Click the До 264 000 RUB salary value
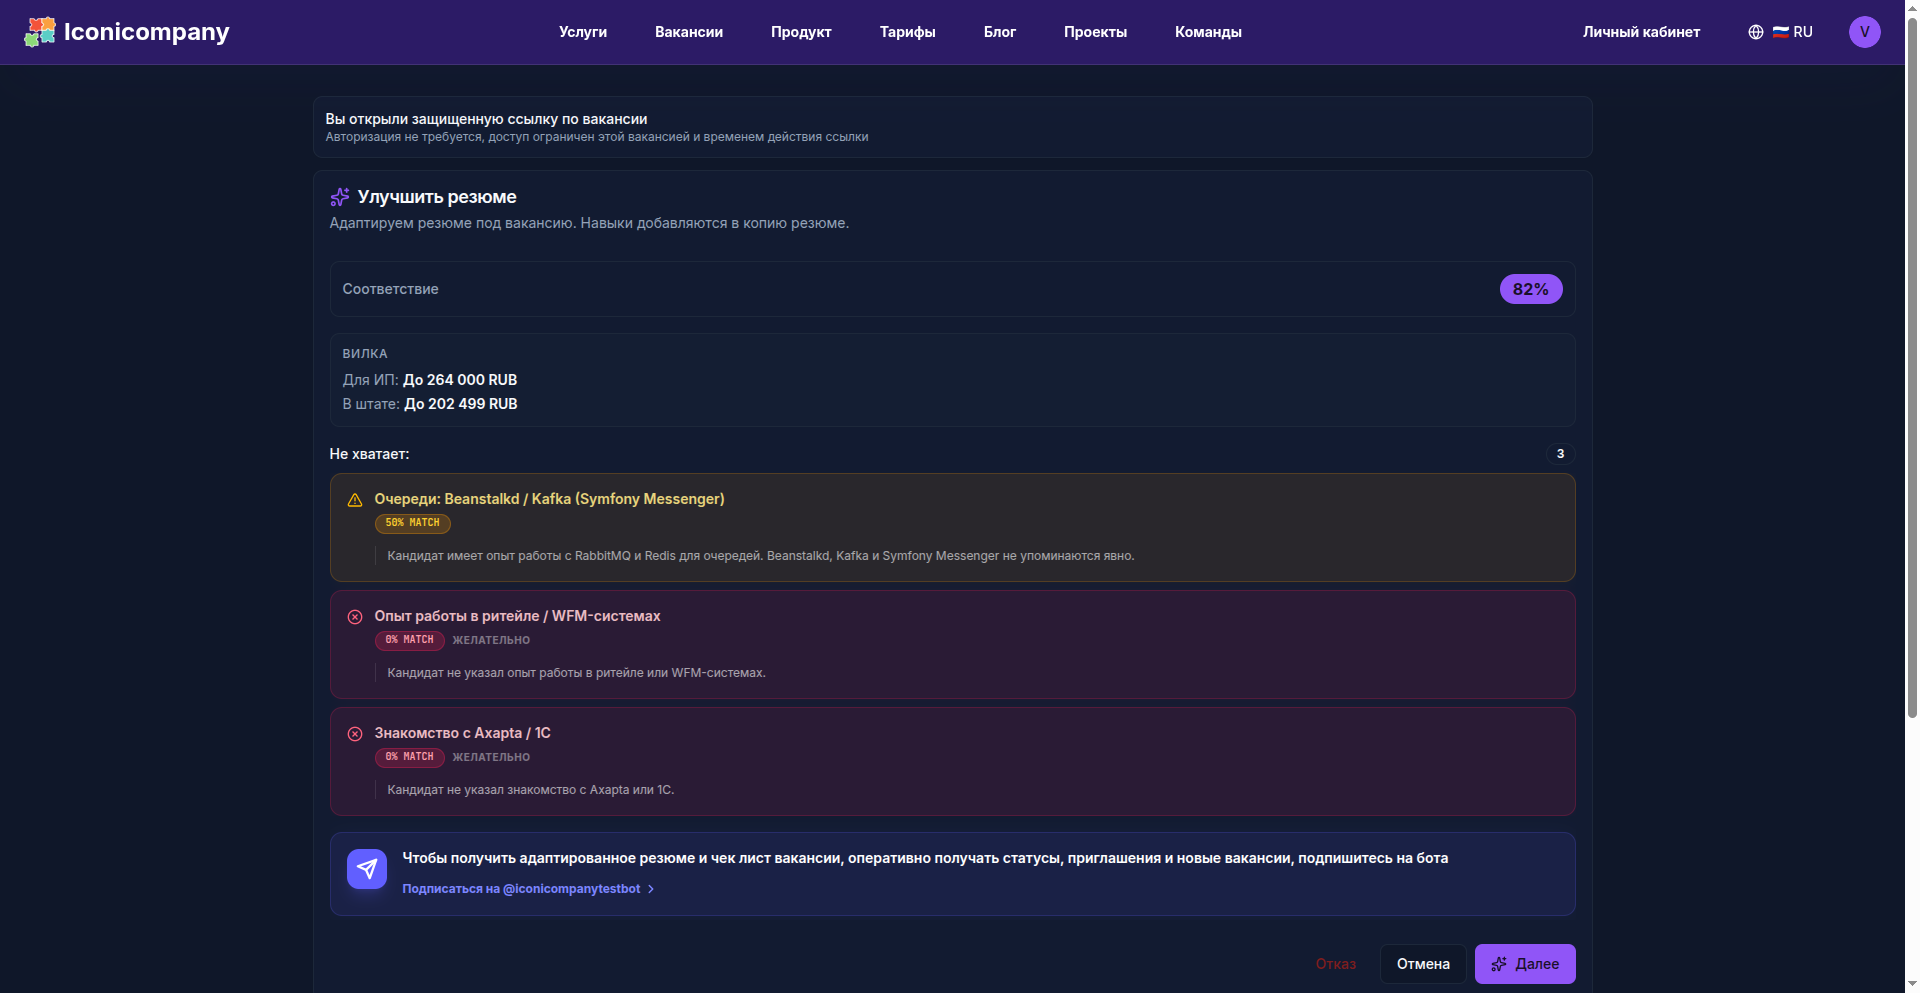The image size is (1920, 993). [460, 380]
